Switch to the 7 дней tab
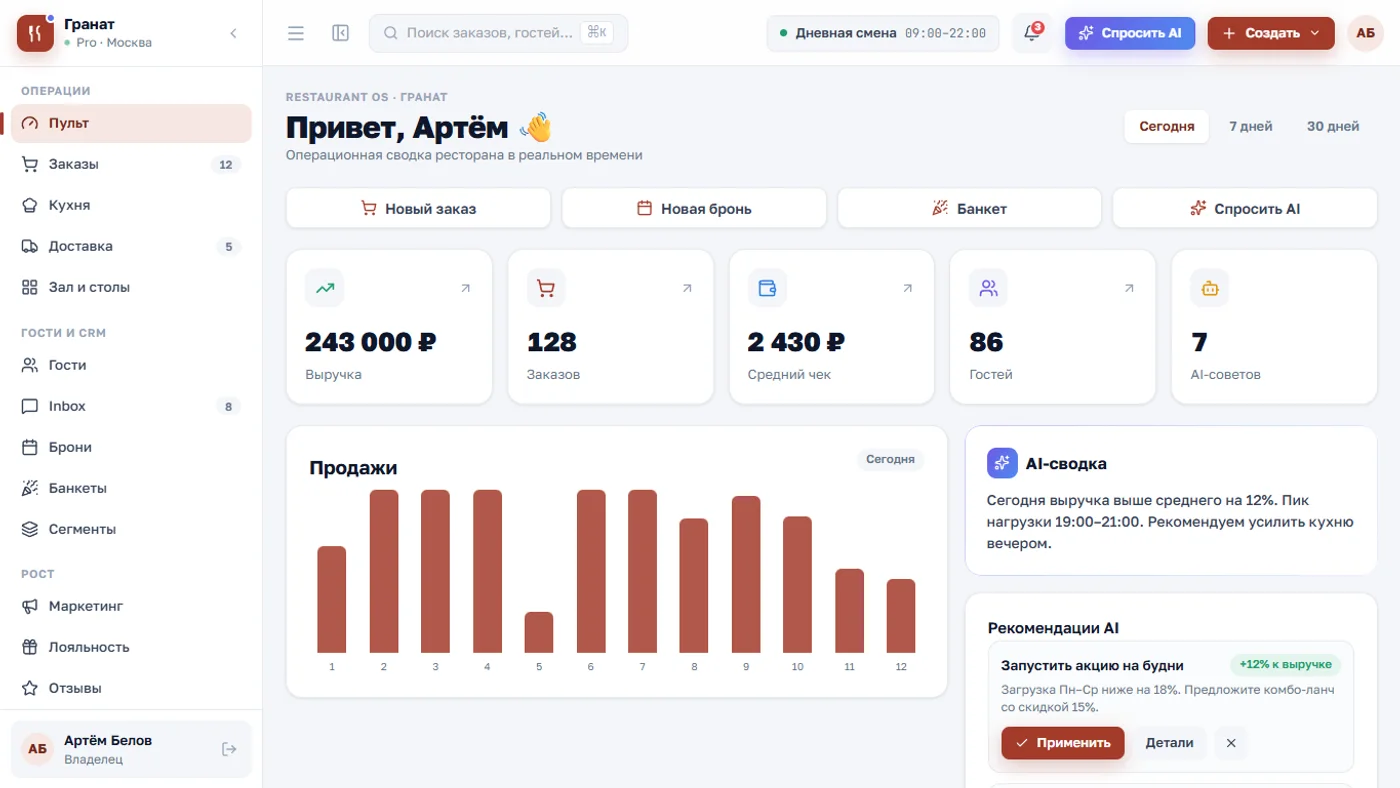Image resolution: width=1400 pixels, height=788 pixels. 1250,126
